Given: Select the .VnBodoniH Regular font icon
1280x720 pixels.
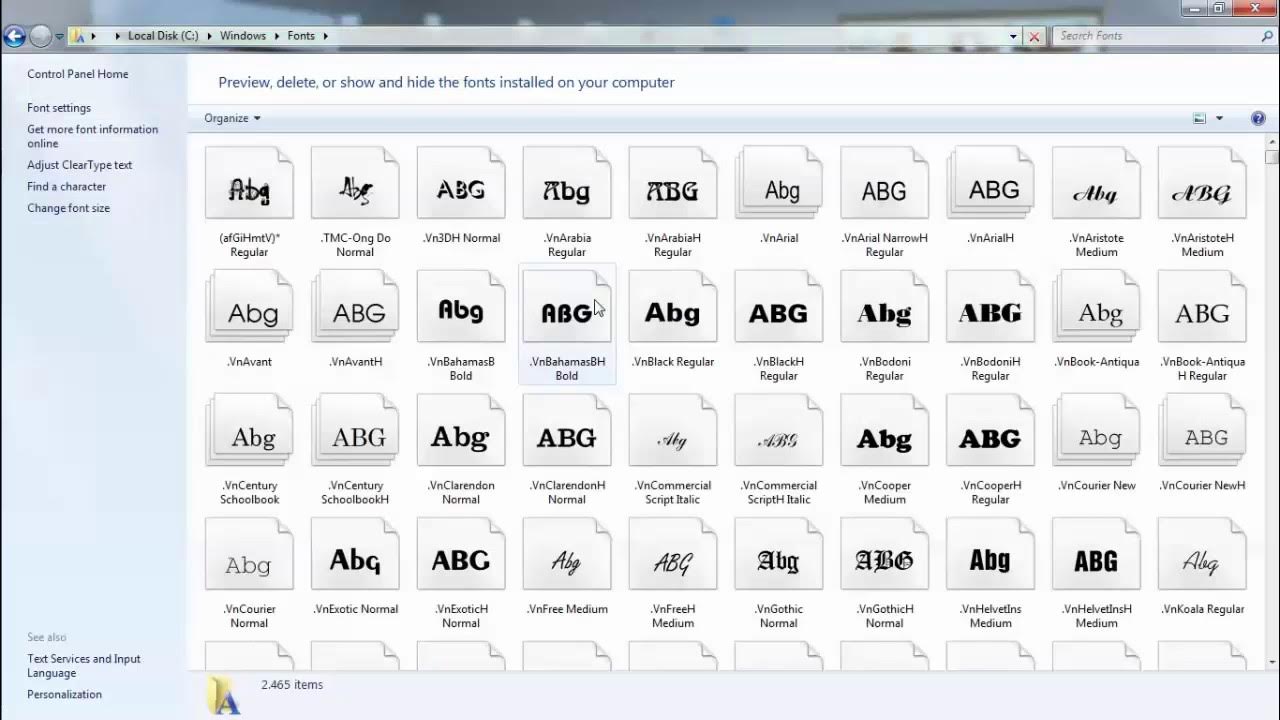Looking at the screenshot, I should [x=991, y=307].
